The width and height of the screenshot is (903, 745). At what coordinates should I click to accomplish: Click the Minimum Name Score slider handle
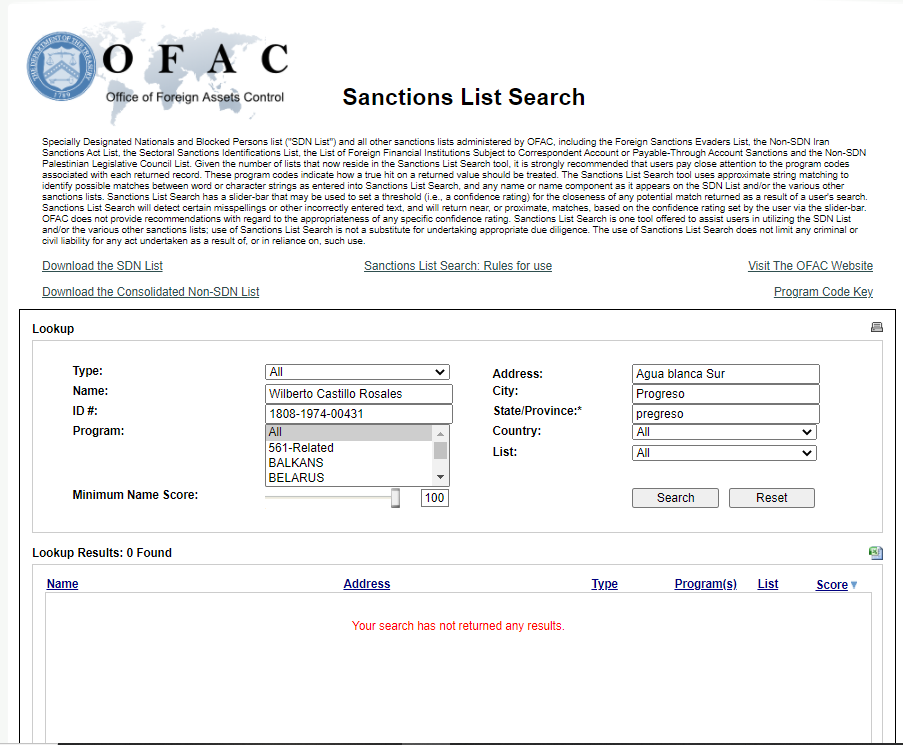395,498
